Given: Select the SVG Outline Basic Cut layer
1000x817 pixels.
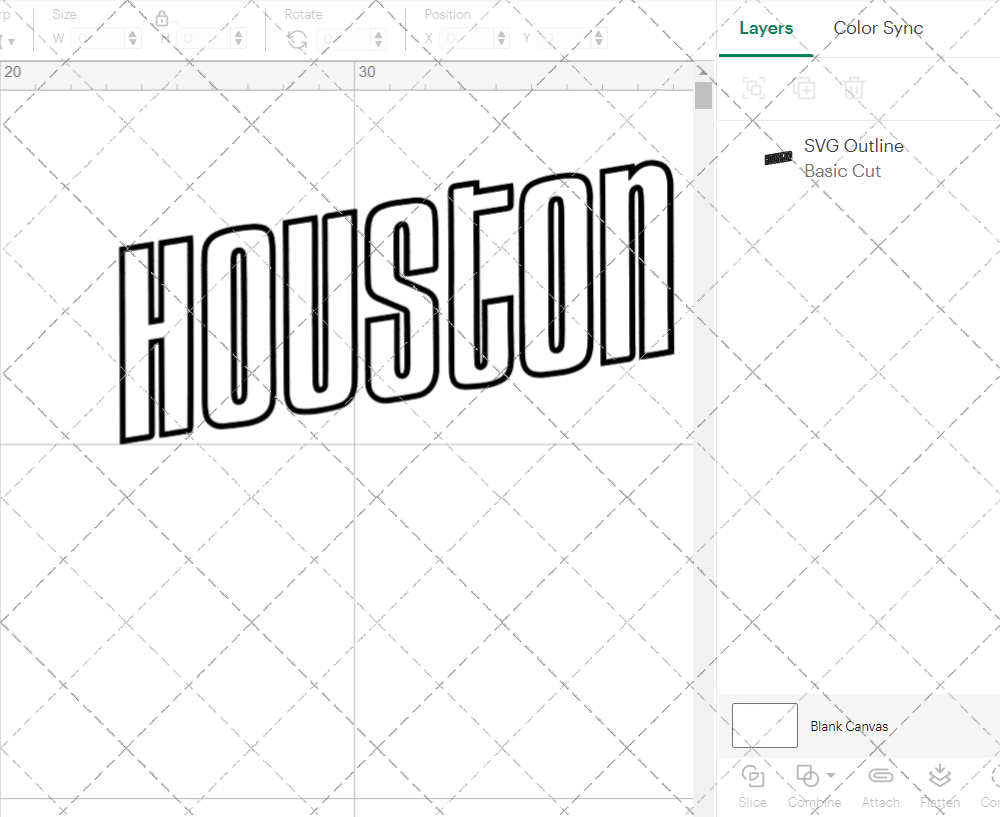Looking at the screenshot, I should pos(855,158).
